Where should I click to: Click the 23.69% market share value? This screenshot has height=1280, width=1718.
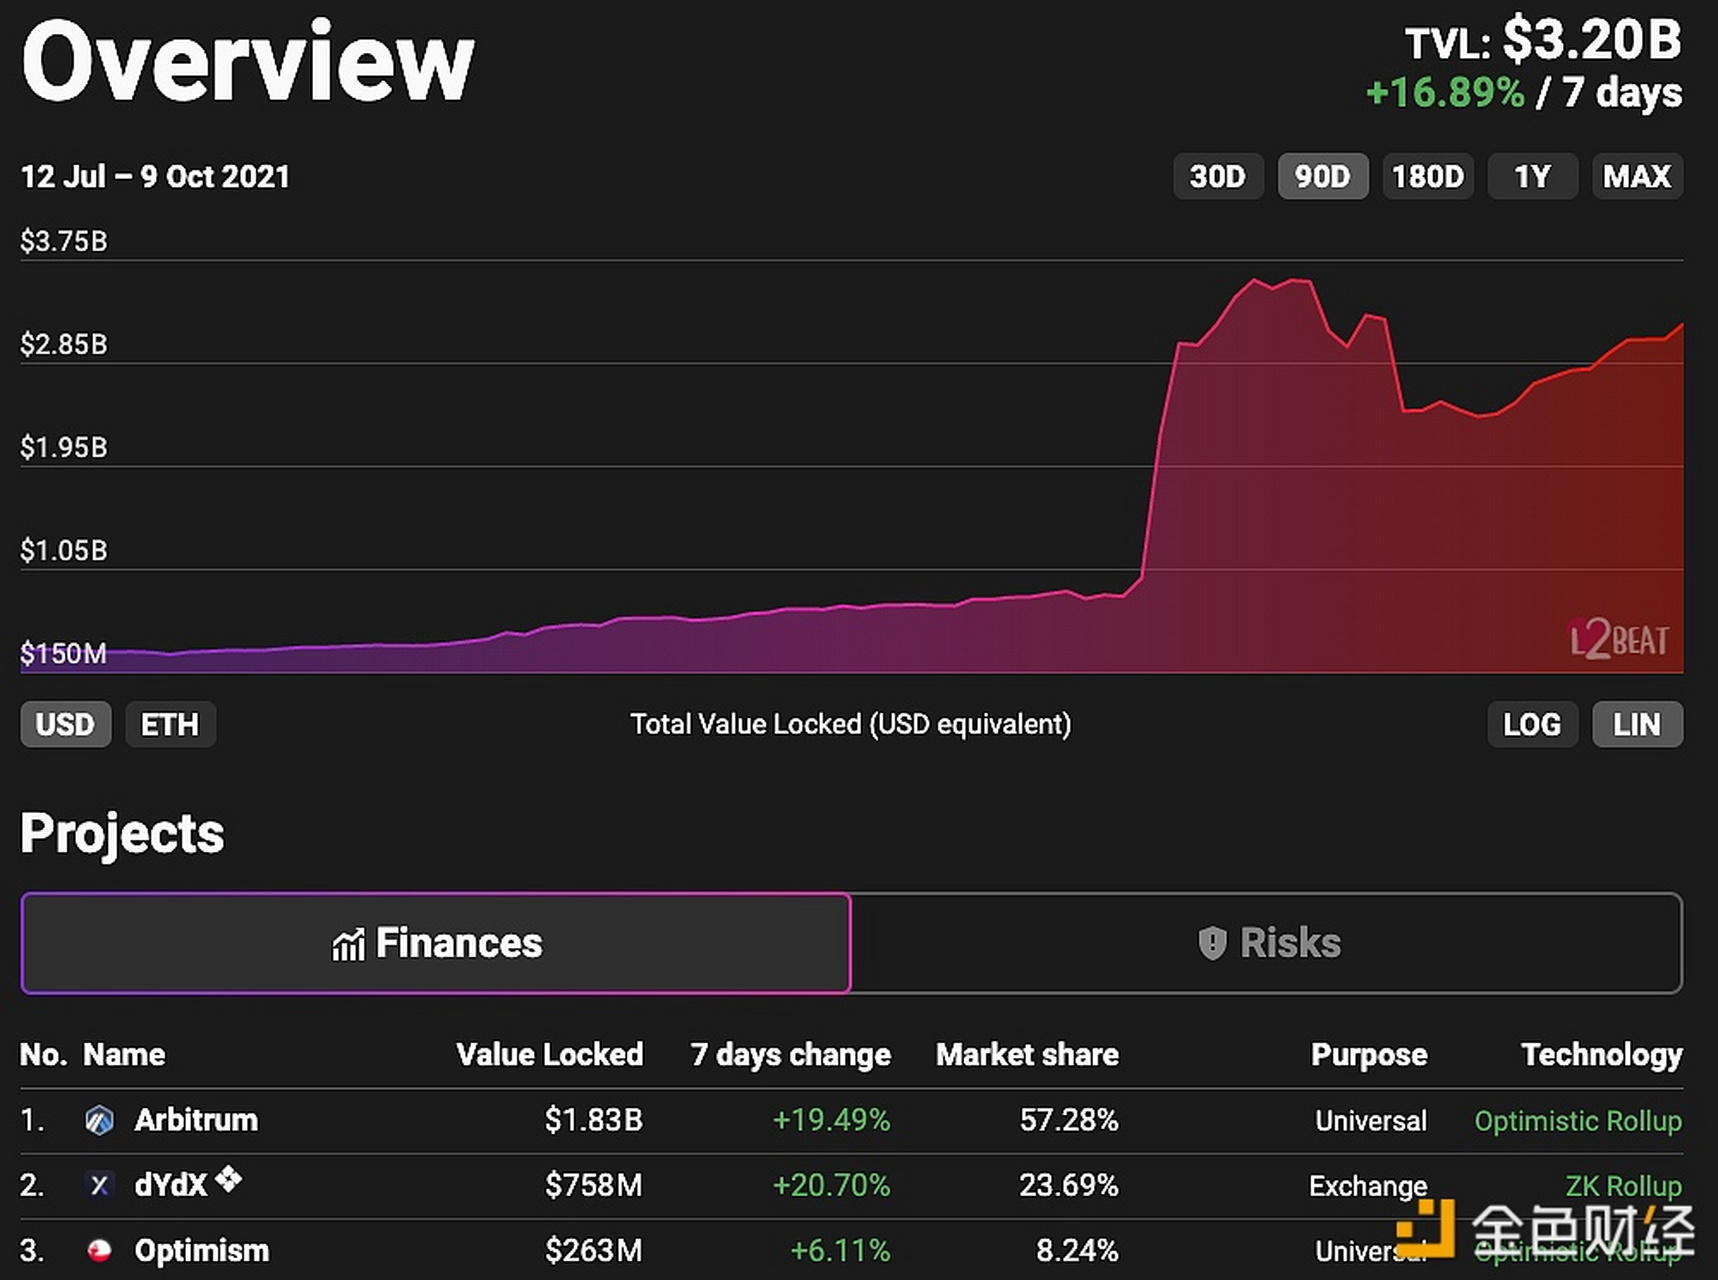(x=1069, y=1186)
